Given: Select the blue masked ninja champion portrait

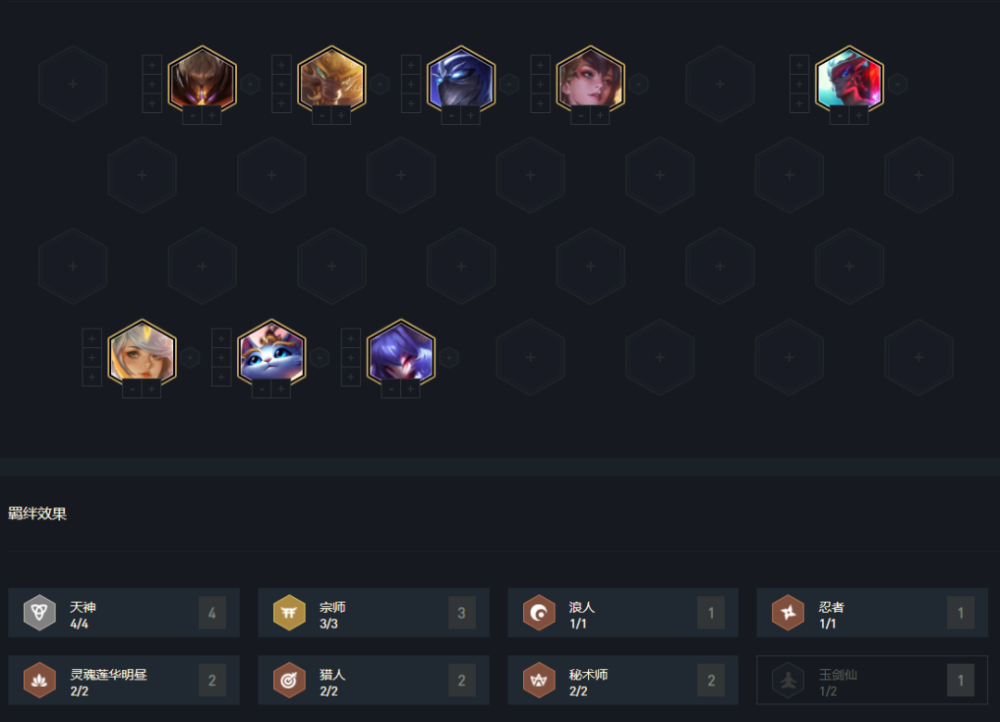Looking at the screenshot, I should (461, 80).
